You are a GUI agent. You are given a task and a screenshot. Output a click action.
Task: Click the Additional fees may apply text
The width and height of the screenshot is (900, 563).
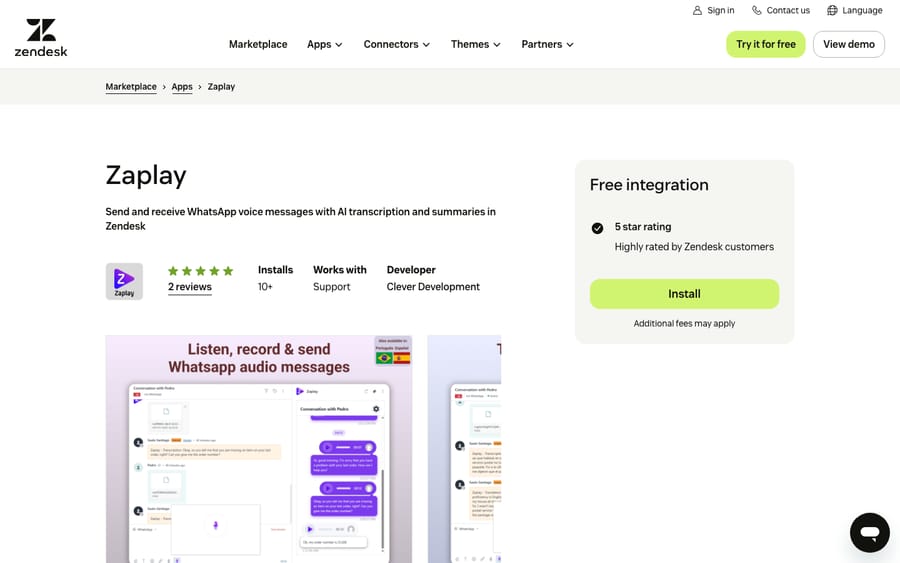[684, 324]
